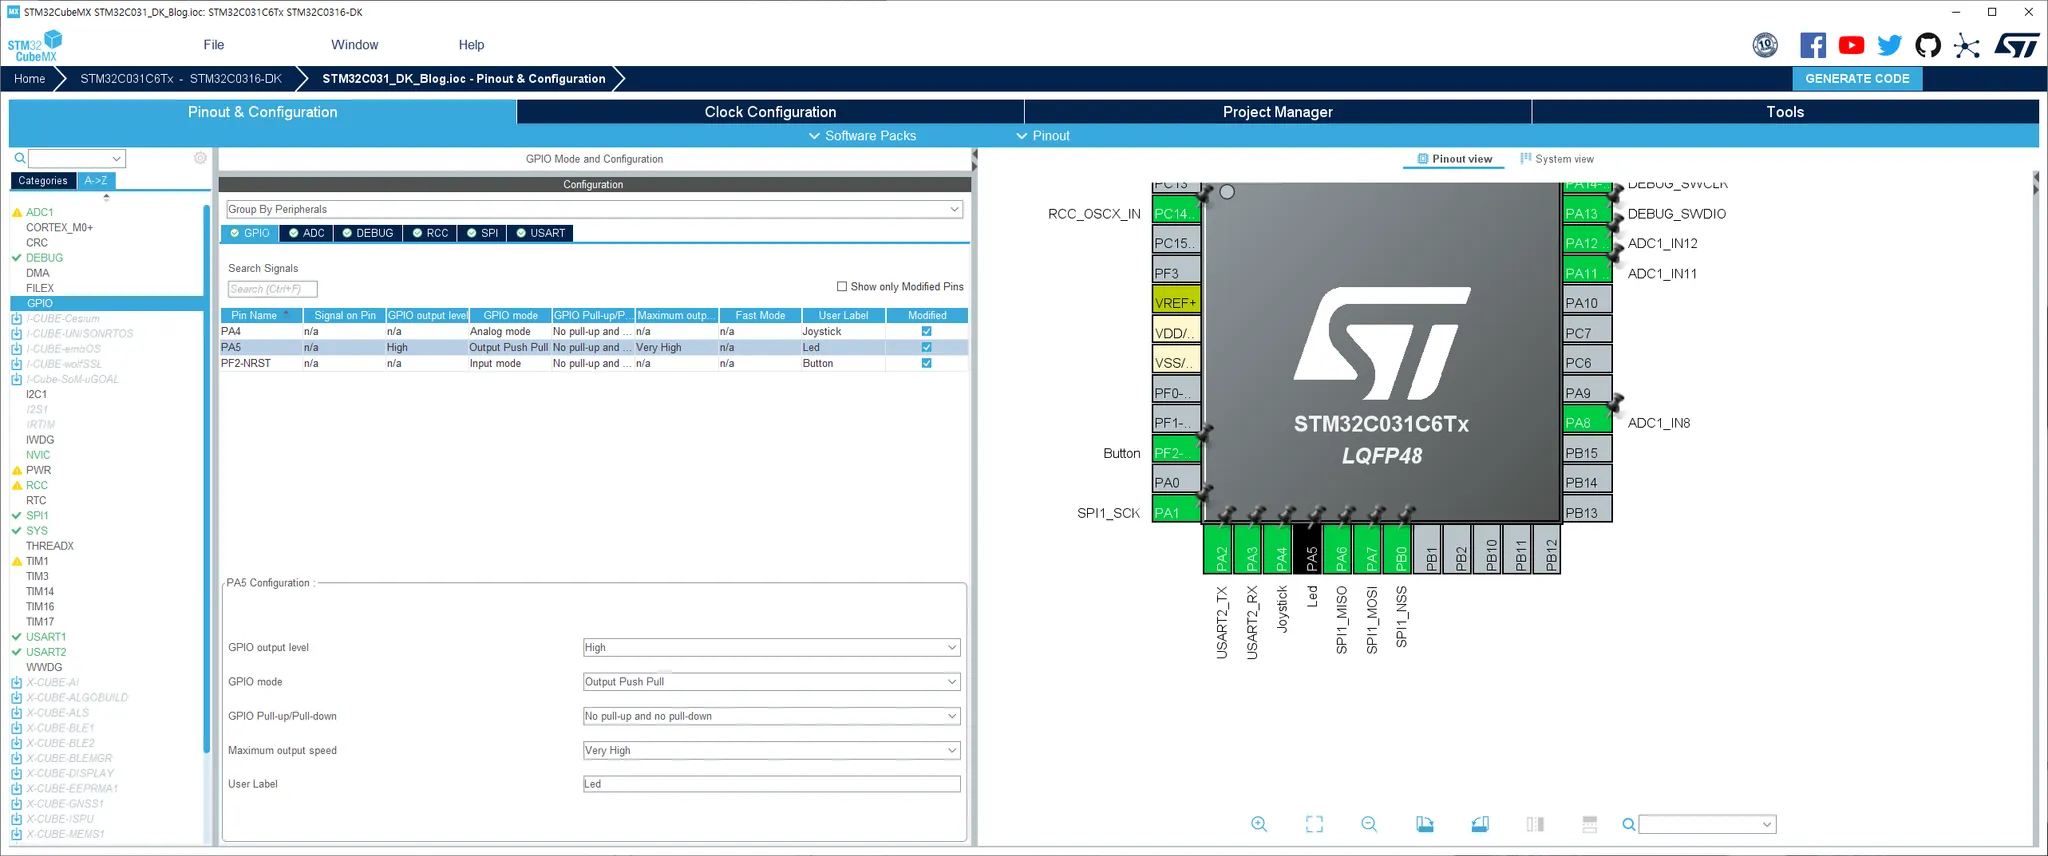Open the Facebook icon link
2048x856 pixels.
point(1813,45)
